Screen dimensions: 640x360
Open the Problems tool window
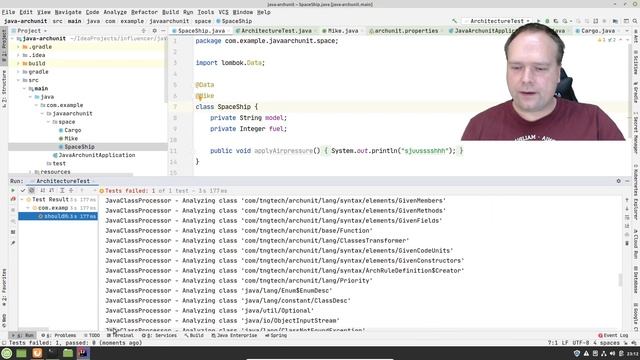coord(59,335)
